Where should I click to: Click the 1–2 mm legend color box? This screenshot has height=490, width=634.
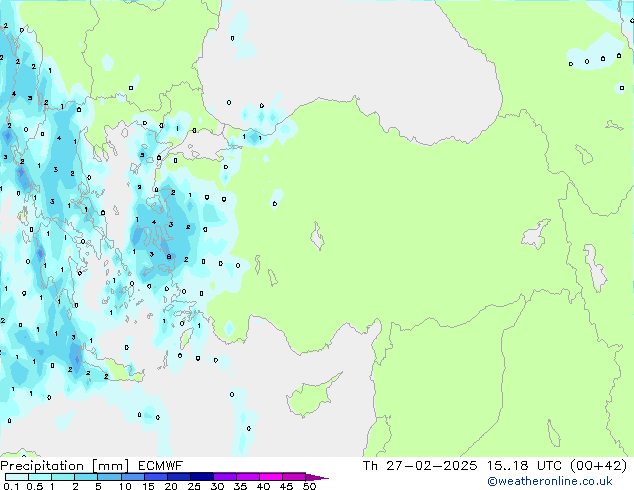63,477
